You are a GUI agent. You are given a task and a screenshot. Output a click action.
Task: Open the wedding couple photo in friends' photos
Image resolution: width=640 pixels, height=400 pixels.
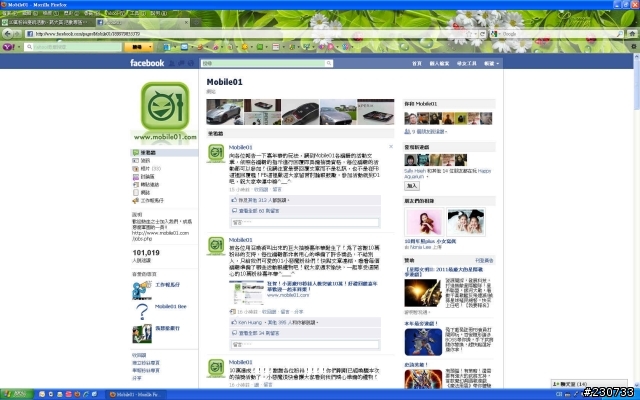(x=466, y=222)
